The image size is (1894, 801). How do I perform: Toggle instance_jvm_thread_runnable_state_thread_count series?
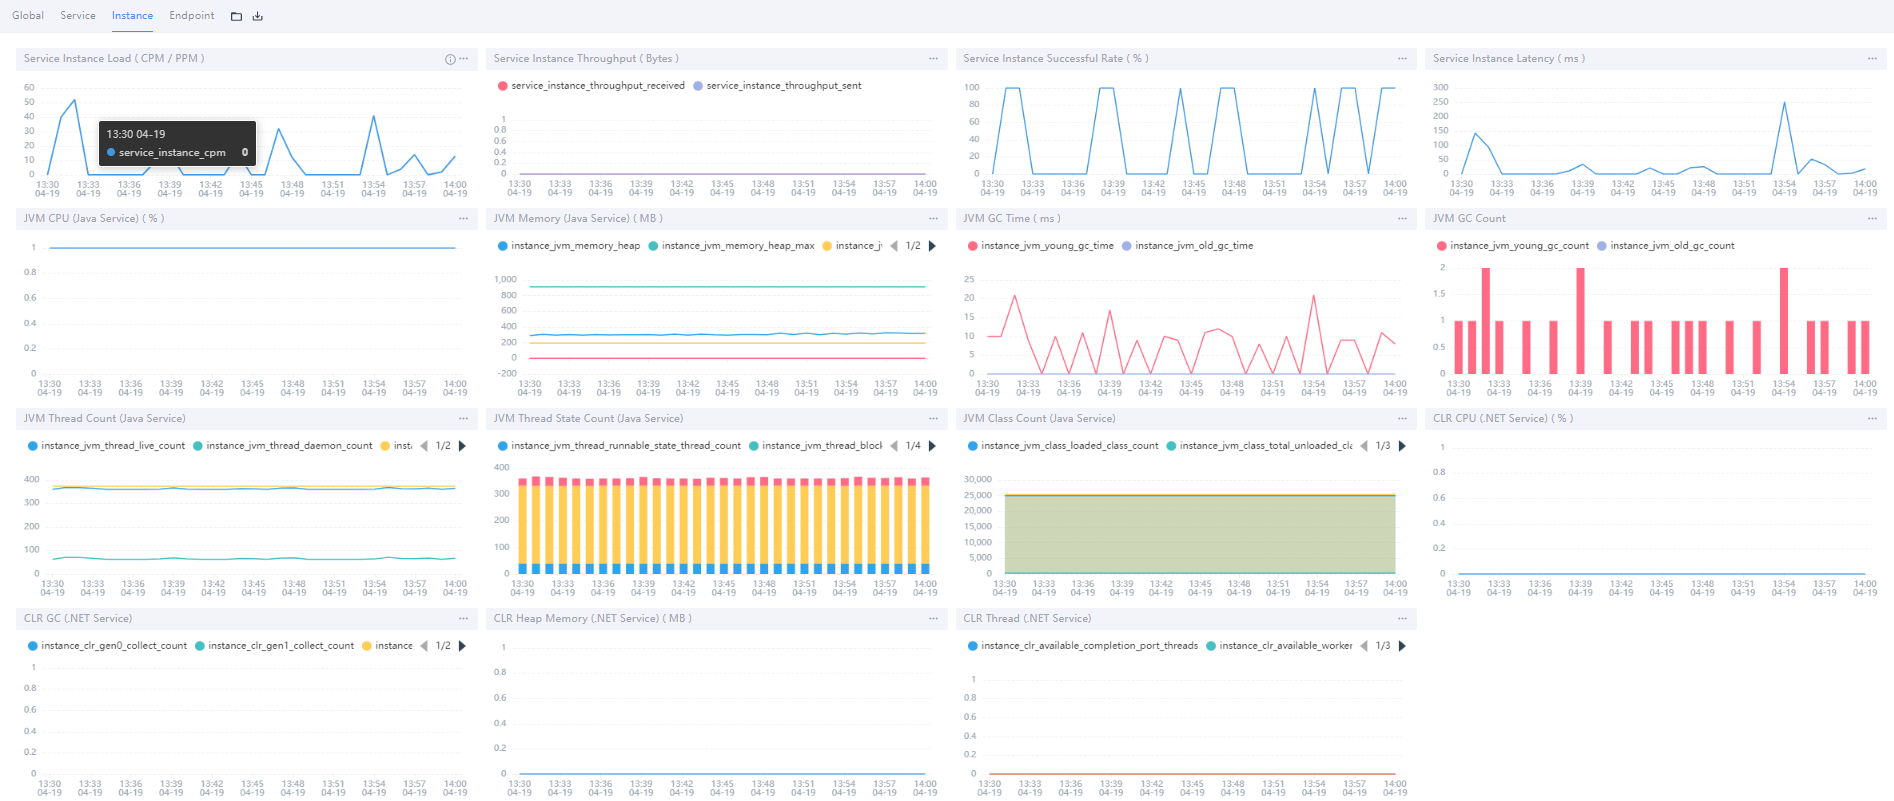click(x=619, y=446)
